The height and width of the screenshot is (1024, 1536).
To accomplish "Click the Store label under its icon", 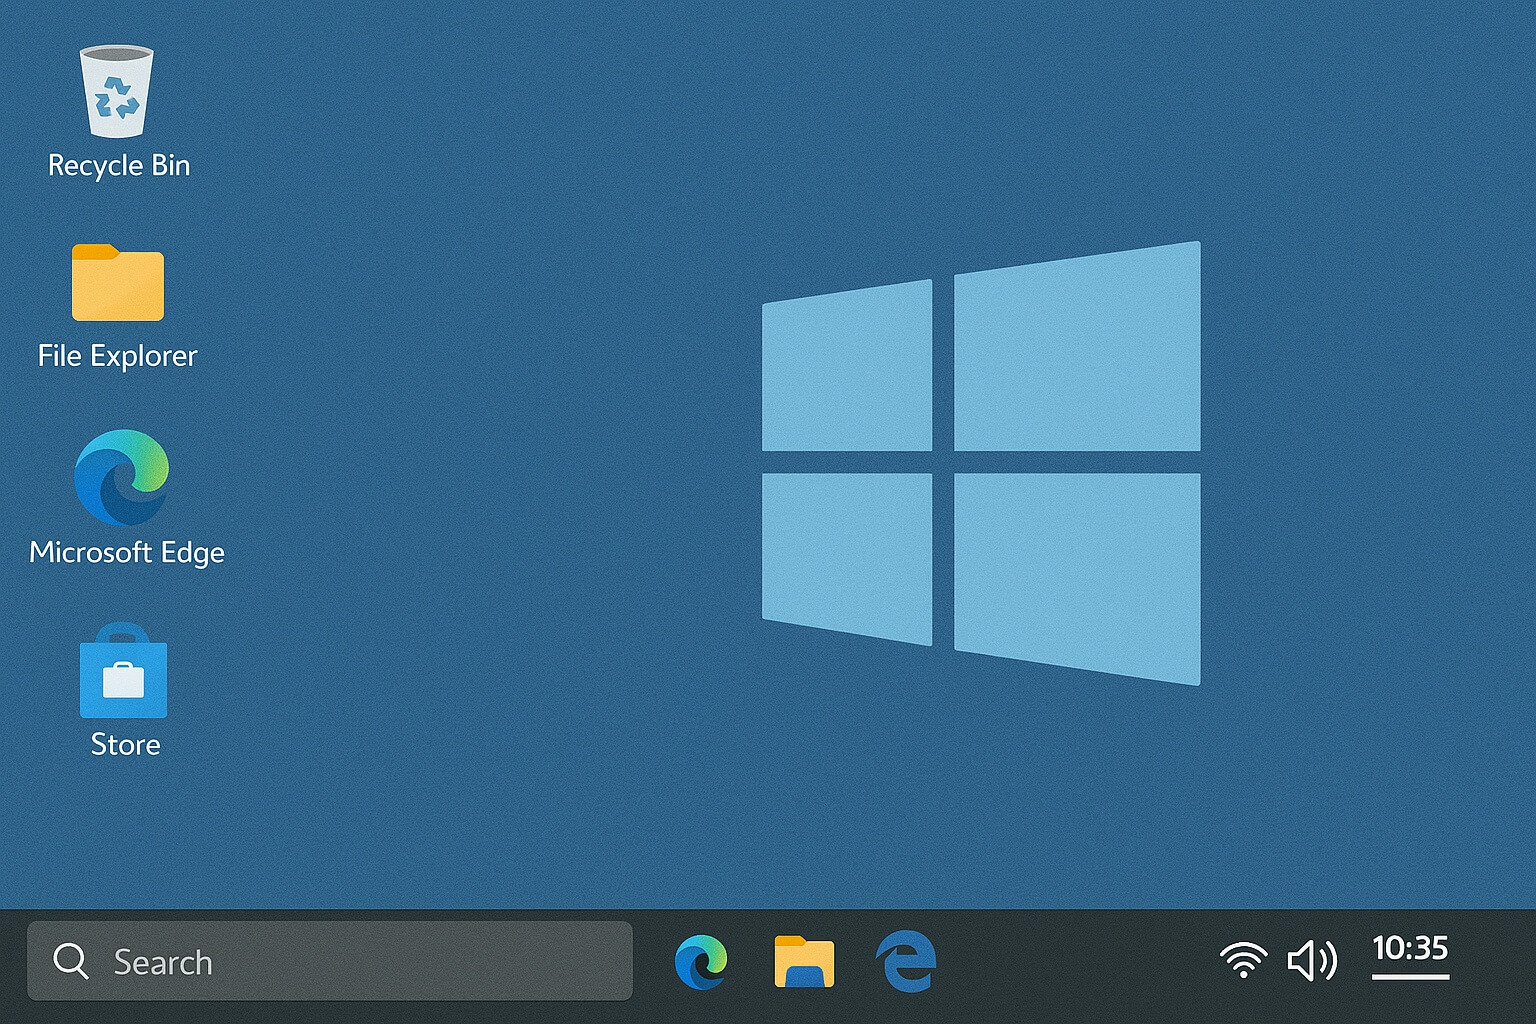I will [123, 744].
